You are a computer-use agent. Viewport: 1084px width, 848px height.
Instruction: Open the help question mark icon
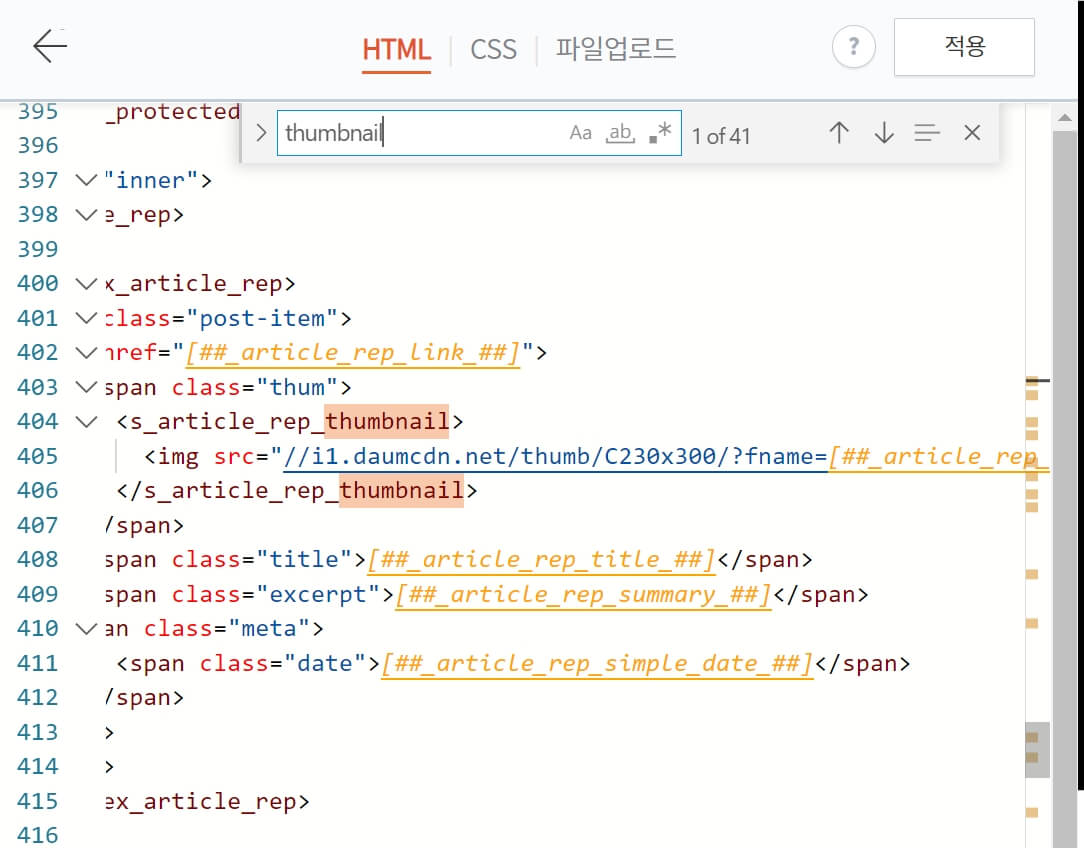(x=853, y=47)
